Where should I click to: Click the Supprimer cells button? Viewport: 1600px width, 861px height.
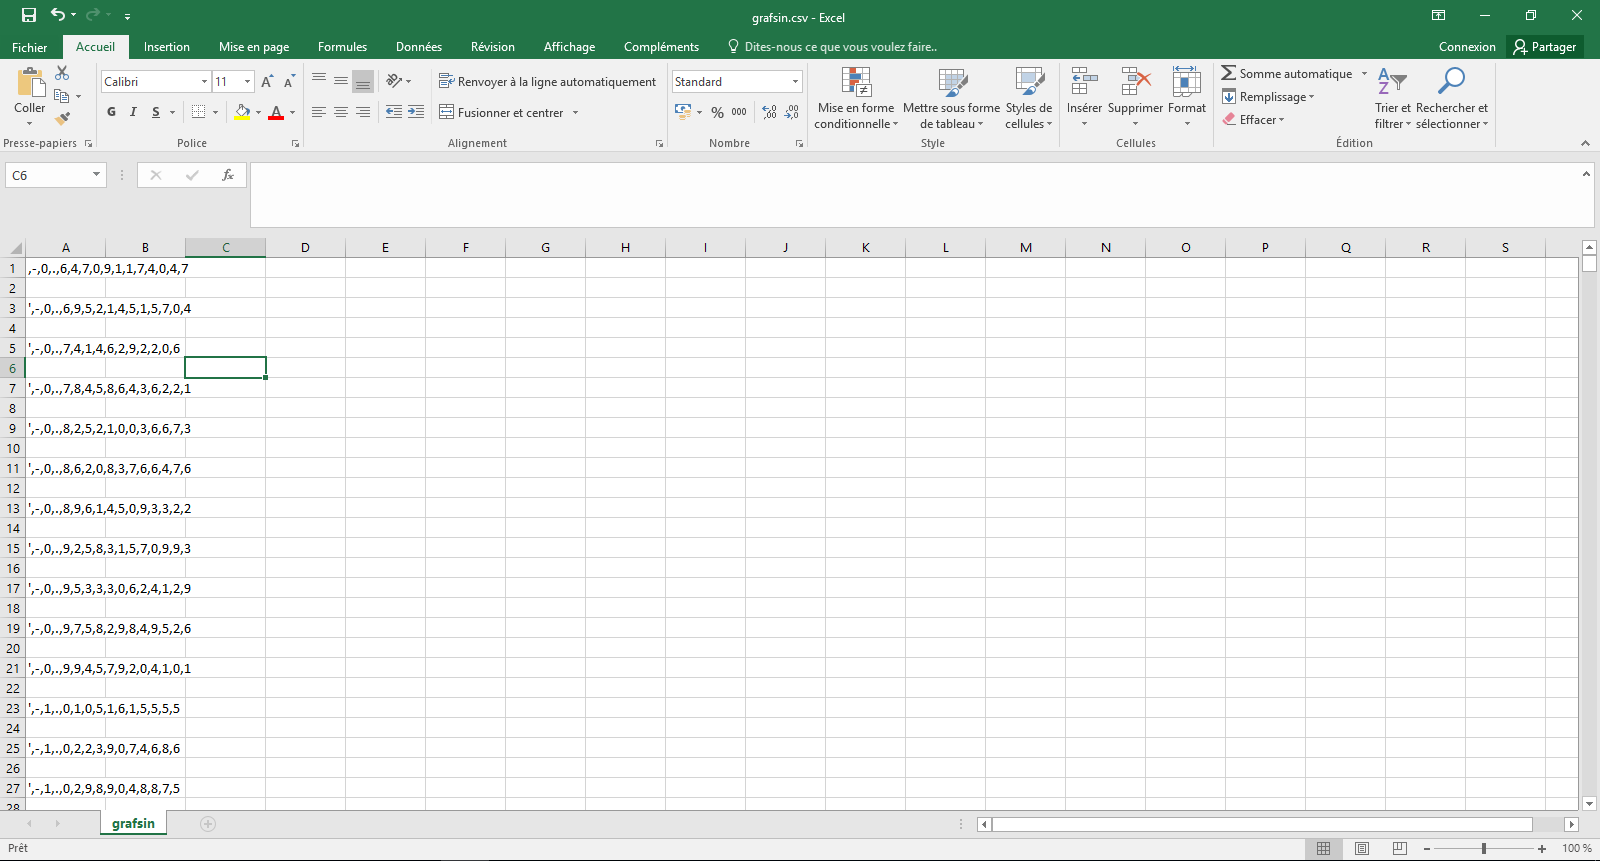[1135, 98]
